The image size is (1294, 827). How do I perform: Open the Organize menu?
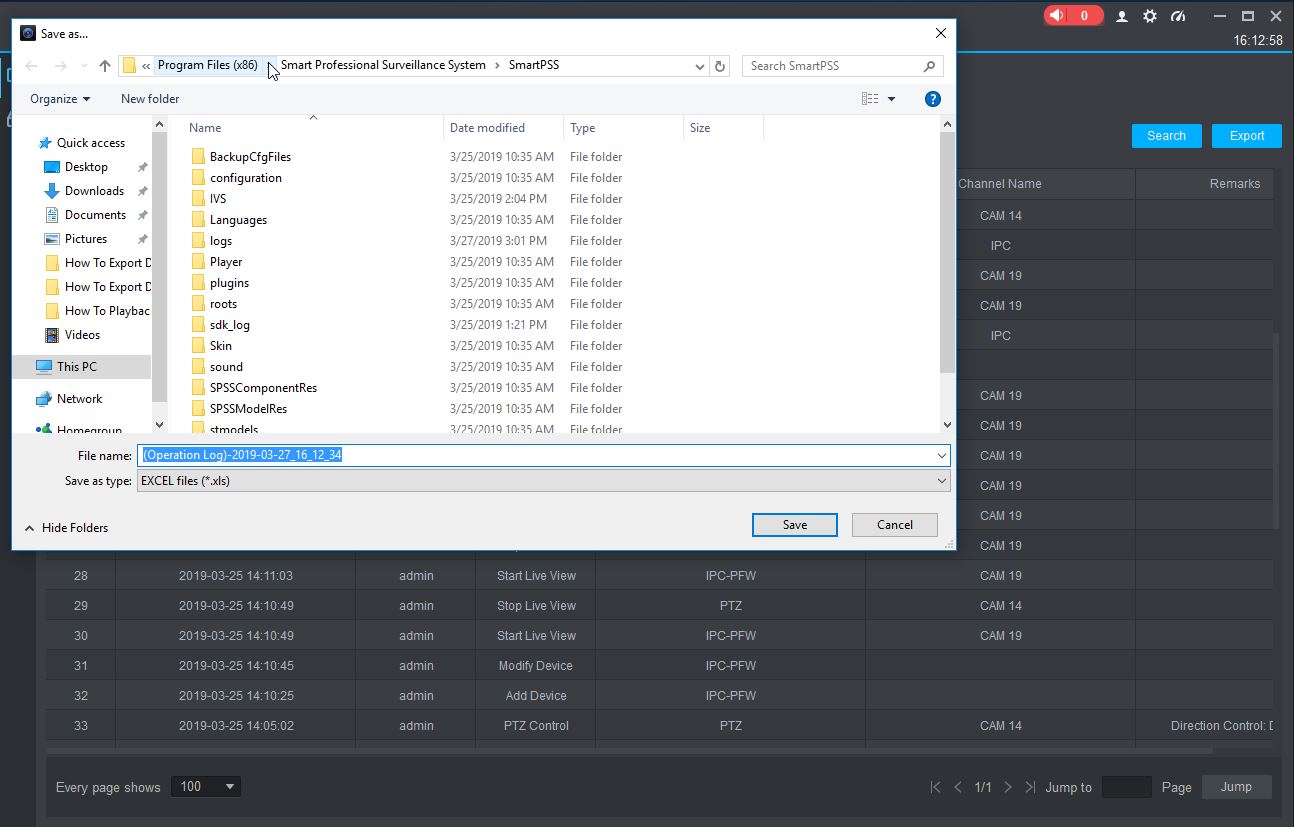click(x=58, y=98)
